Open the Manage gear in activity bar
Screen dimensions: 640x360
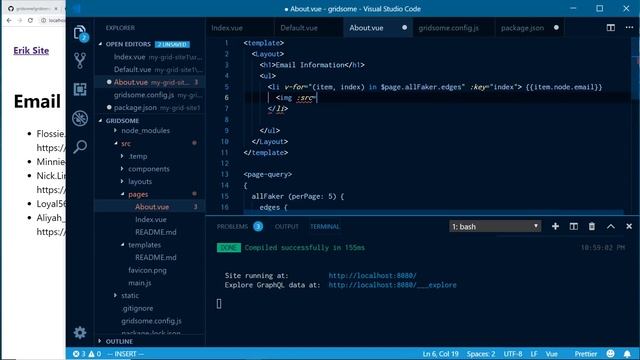80,332
